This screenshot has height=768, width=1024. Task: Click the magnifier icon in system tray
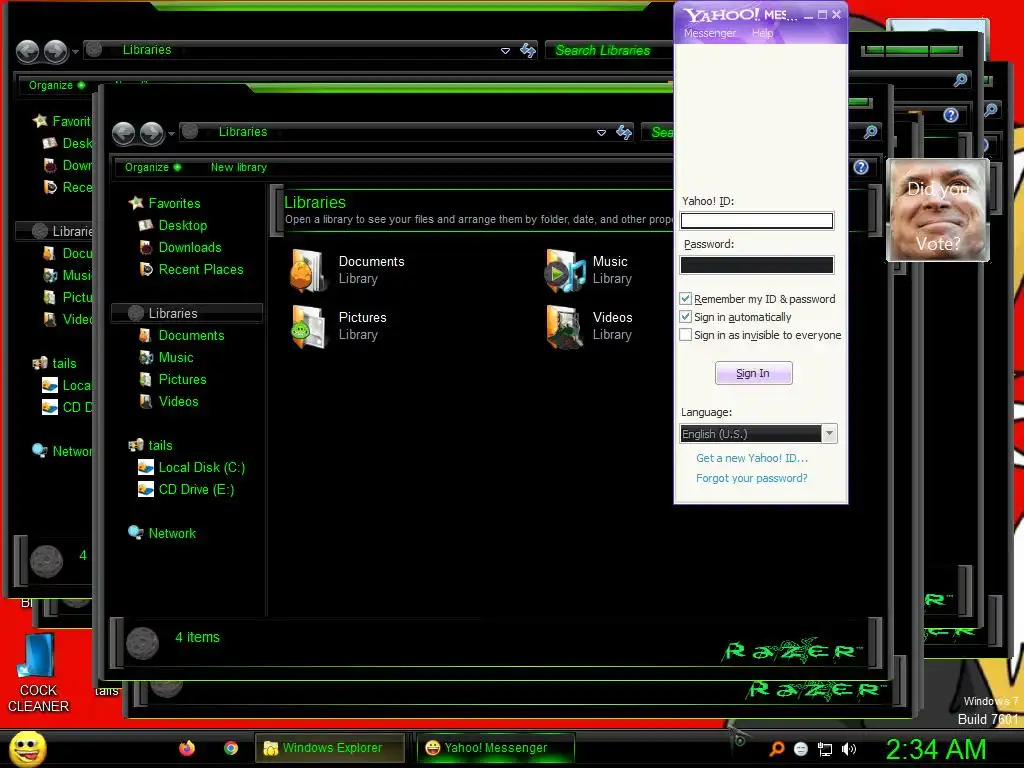777,748
